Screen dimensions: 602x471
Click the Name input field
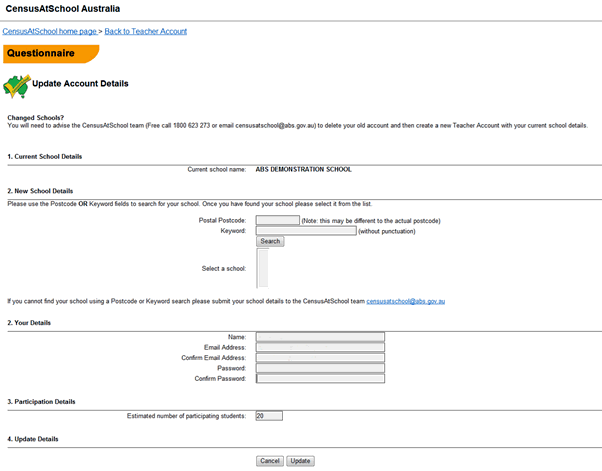point(320,337)
